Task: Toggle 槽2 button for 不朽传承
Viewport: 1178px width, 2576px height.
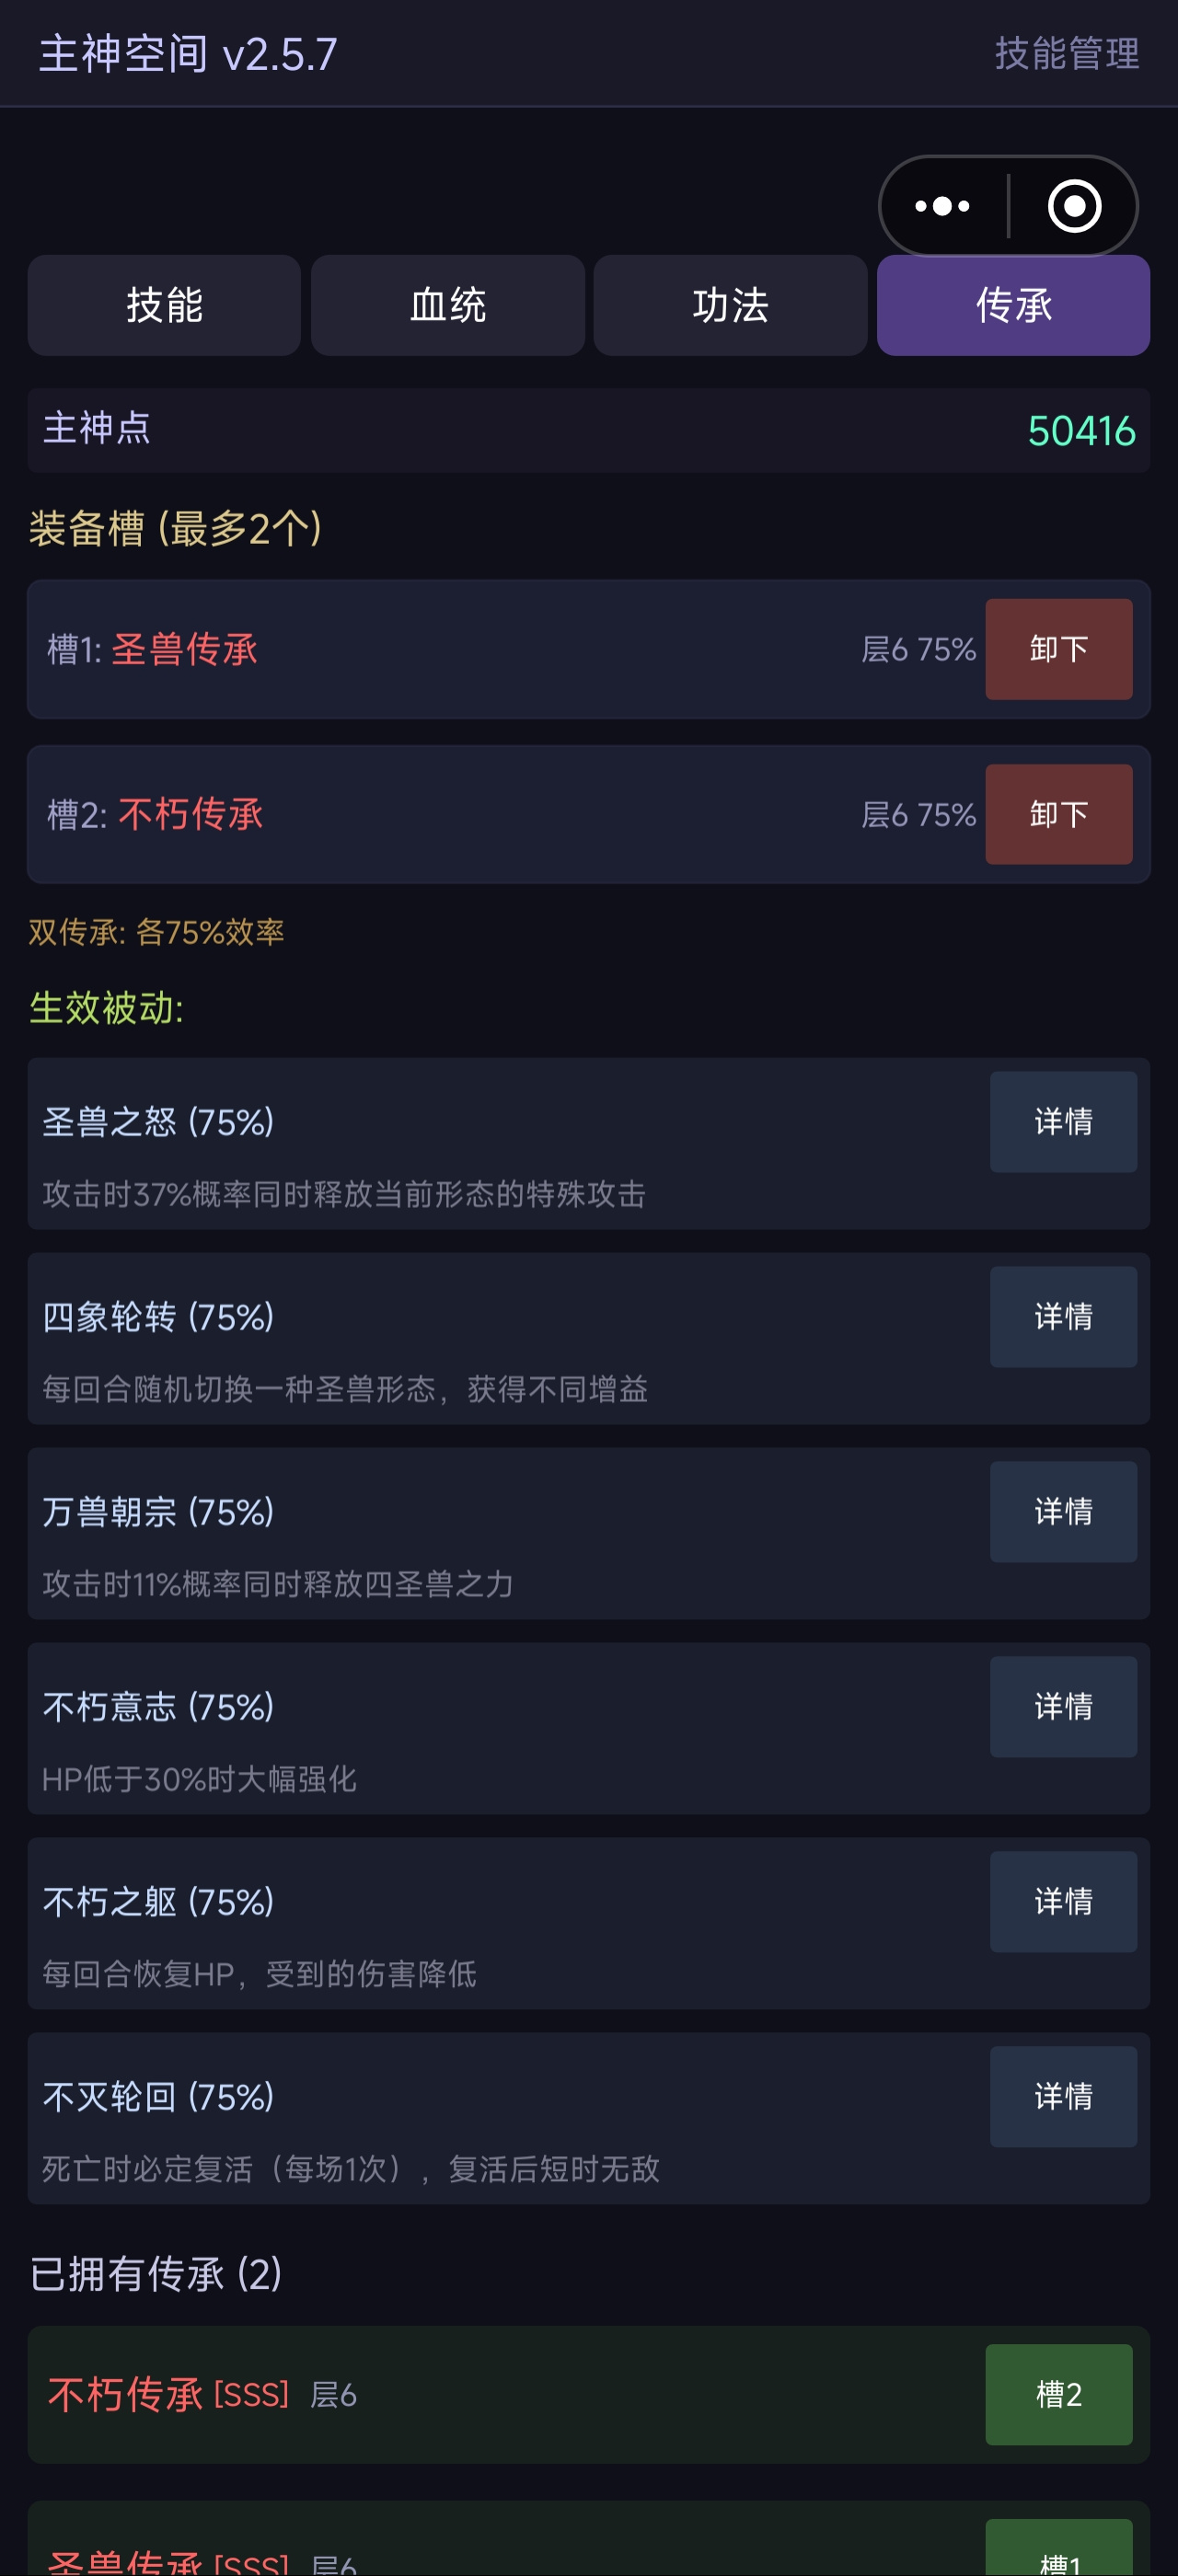Action: point(1058,2395)
